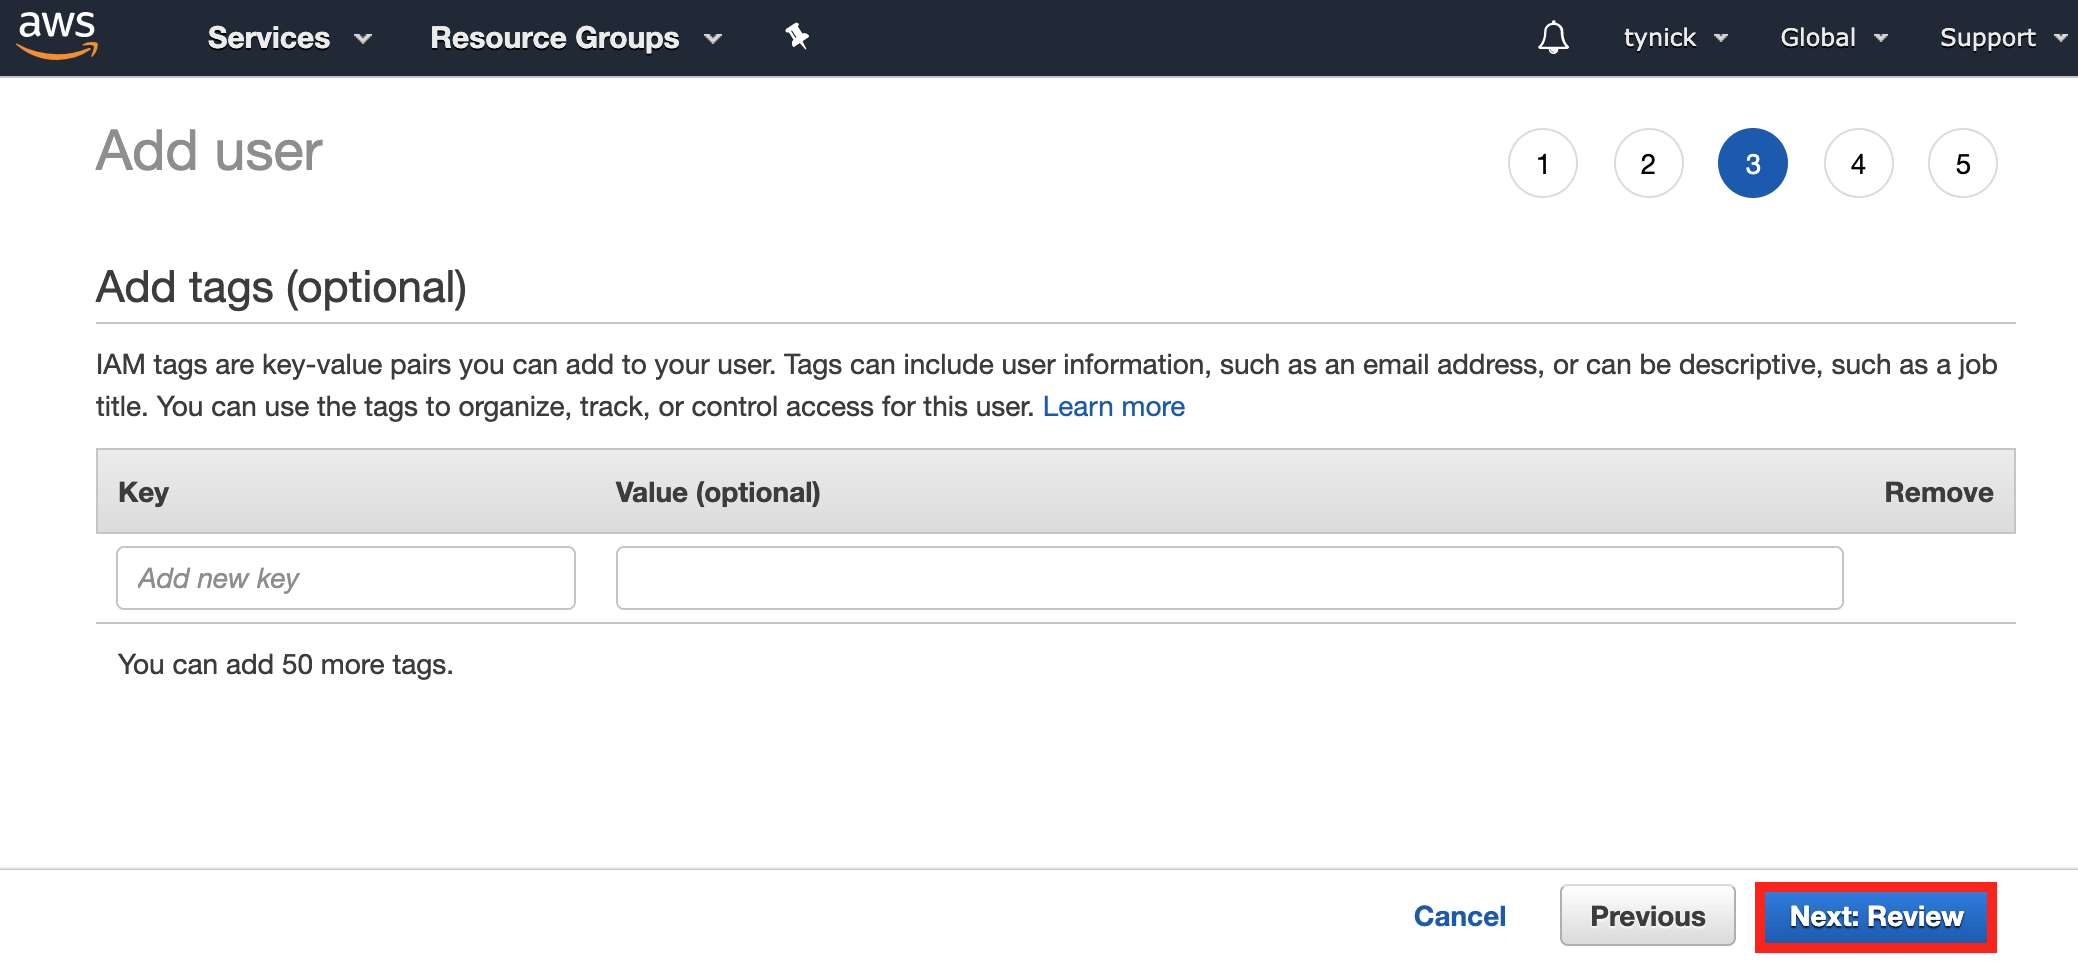
Task: Select current wizard step 3
Action: [1753, 163]
